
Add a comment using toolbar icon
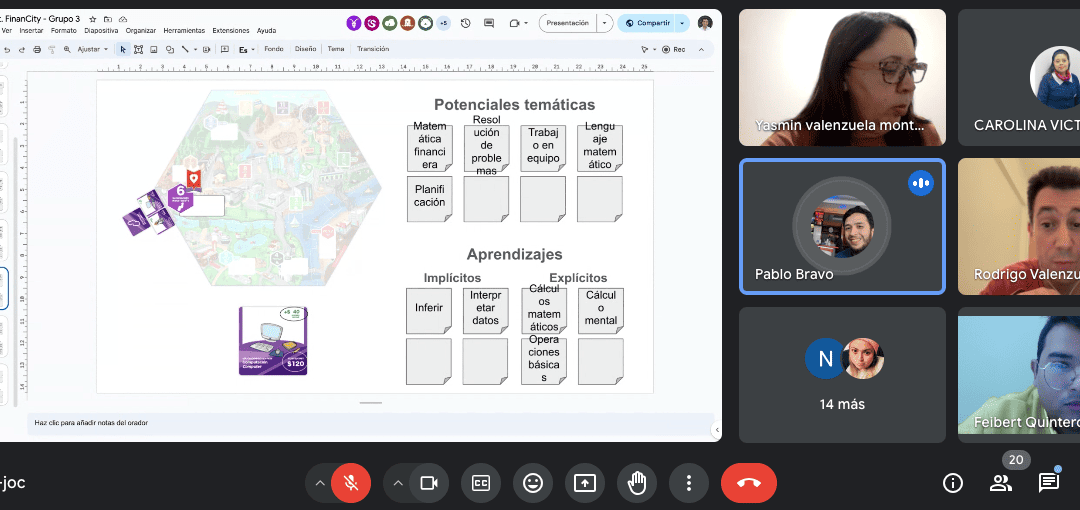(x=225, y=49)
